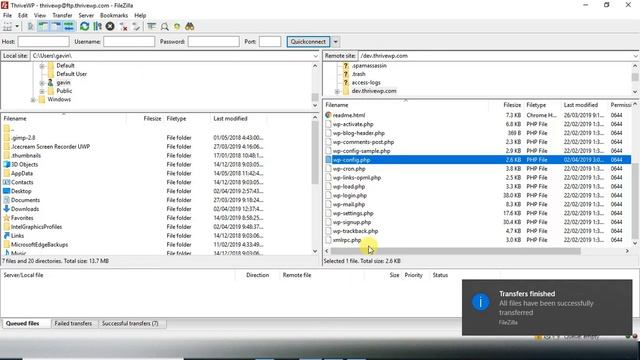Open the File menu

(x=7, y=15)
